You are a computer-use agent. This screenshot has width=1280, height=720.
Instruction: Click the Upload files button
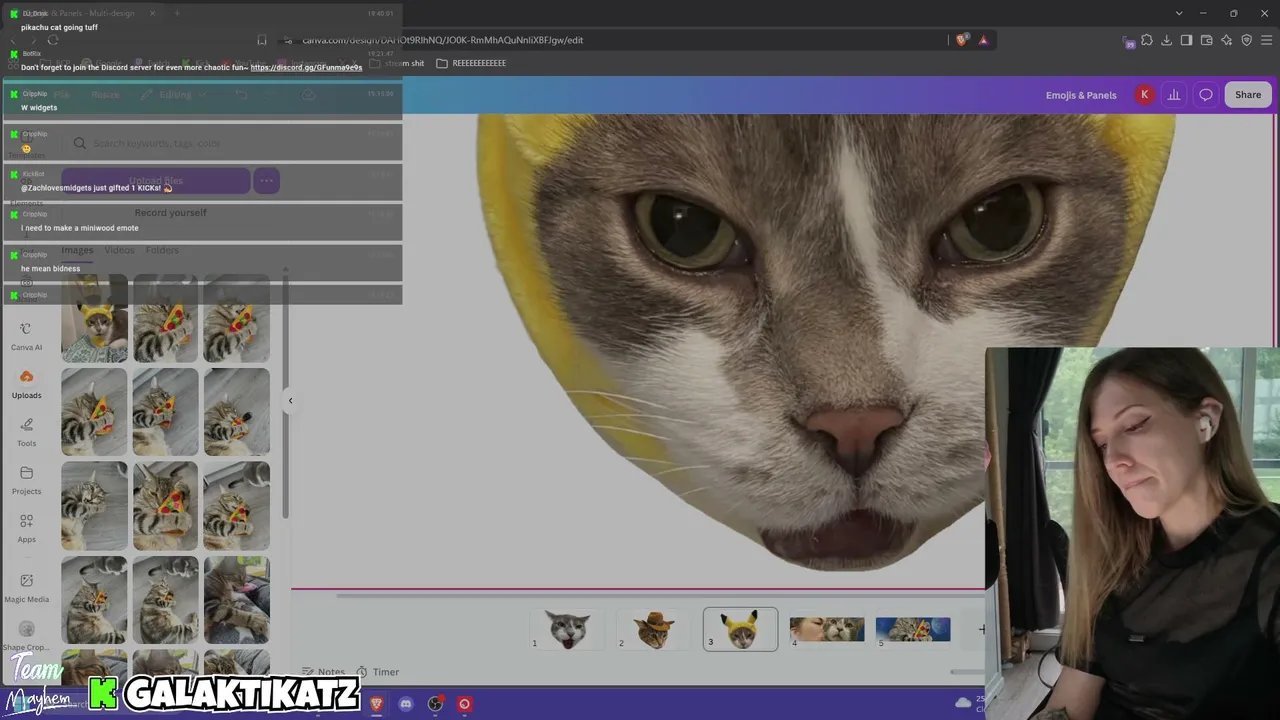click(x=156, y=181)
